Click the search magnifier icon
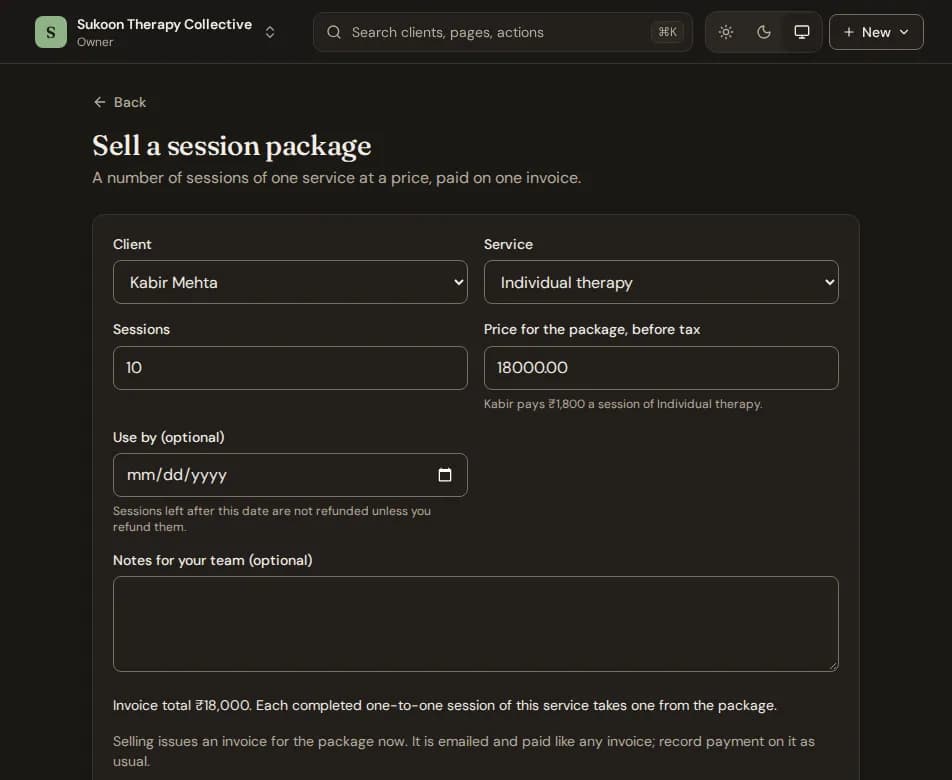The image size is (952, 780). tap(334, 32)
